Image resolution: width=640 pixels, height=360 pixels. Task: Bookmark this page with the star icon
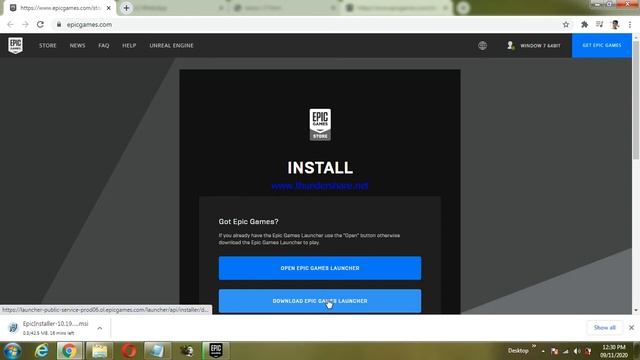[566, 24]
